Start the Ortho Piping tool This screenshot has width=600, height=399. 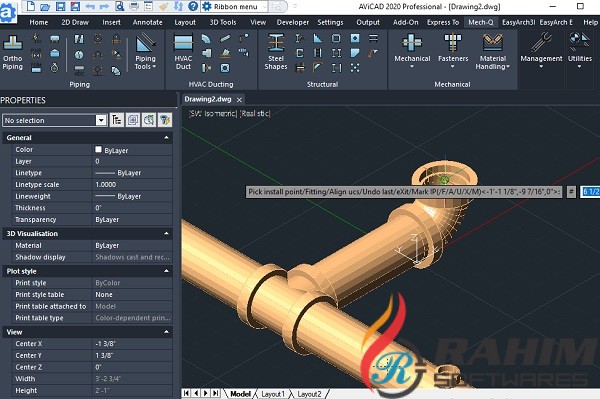point(13,53)
